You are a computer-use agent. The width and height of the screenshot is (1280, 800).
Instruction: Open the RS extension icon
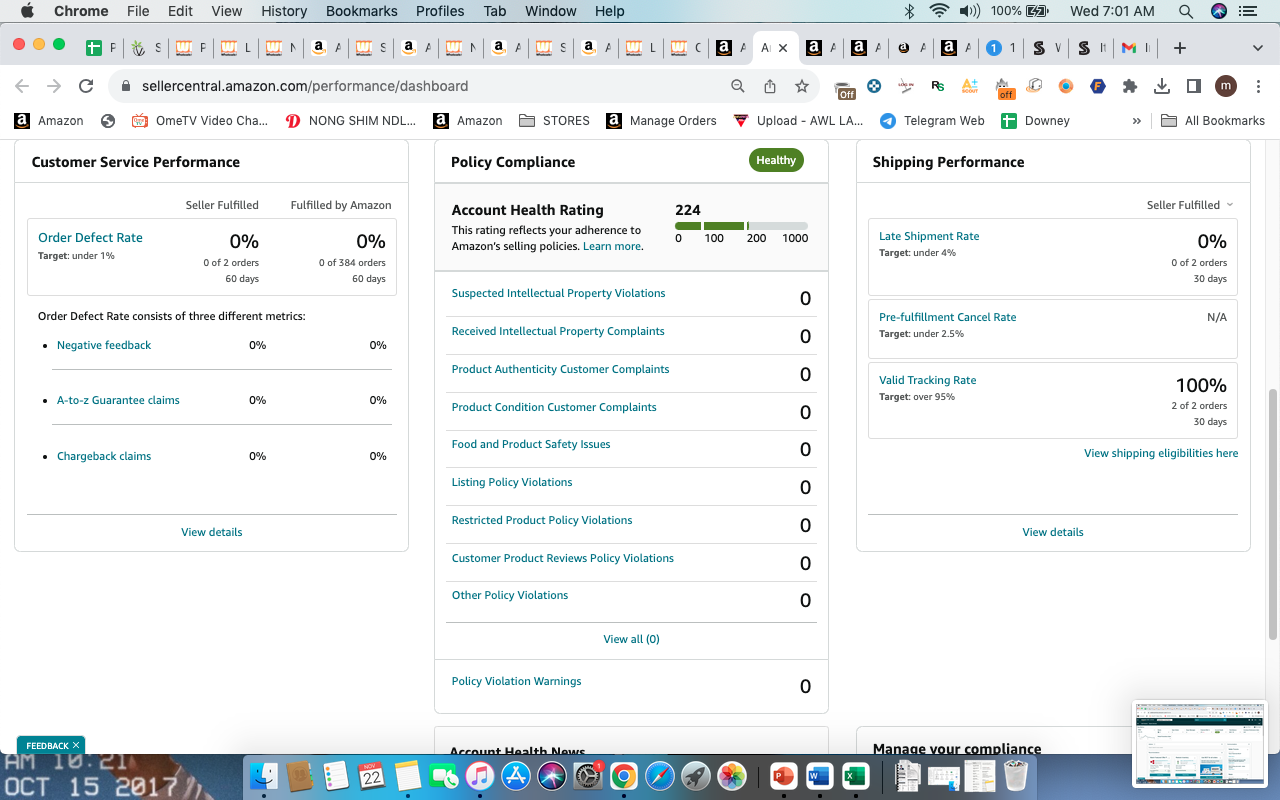point(937,86)
